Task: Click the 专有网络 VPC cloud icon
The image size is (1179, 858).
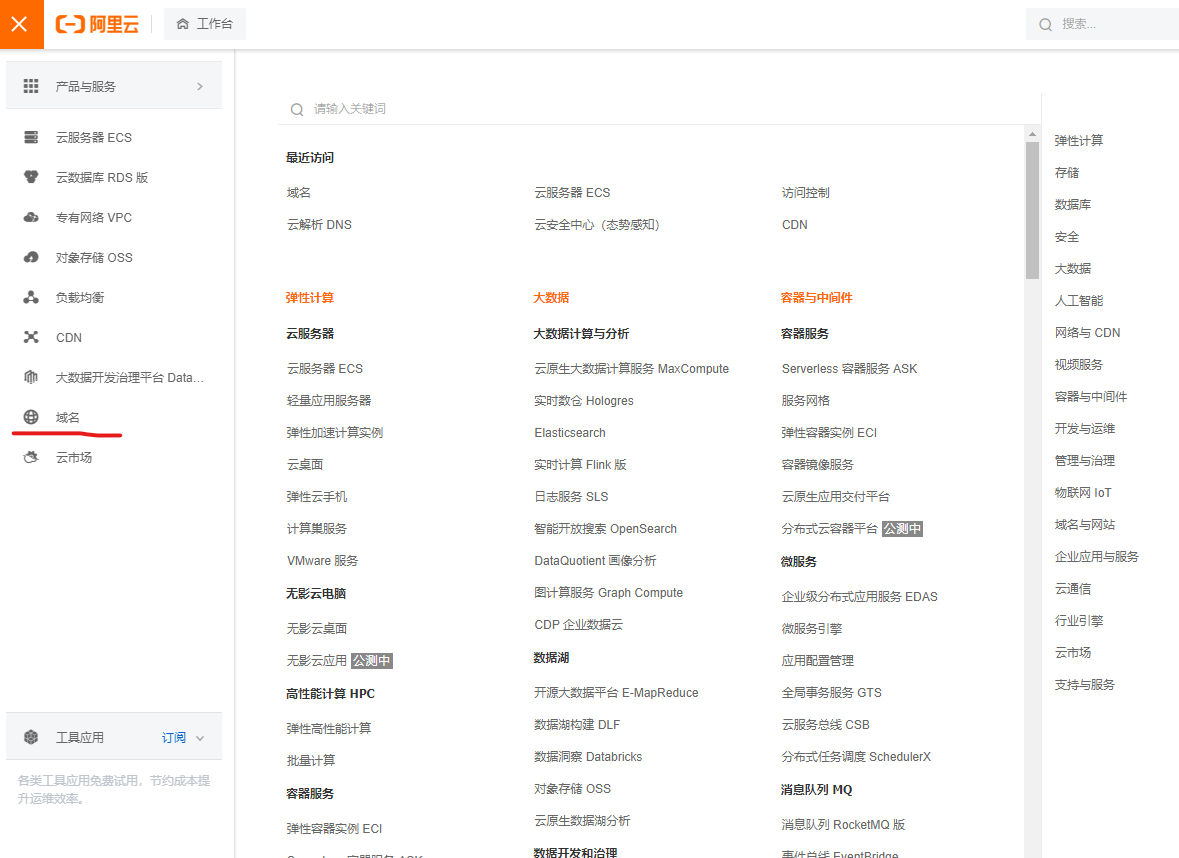Action: [x=31, y=217]
